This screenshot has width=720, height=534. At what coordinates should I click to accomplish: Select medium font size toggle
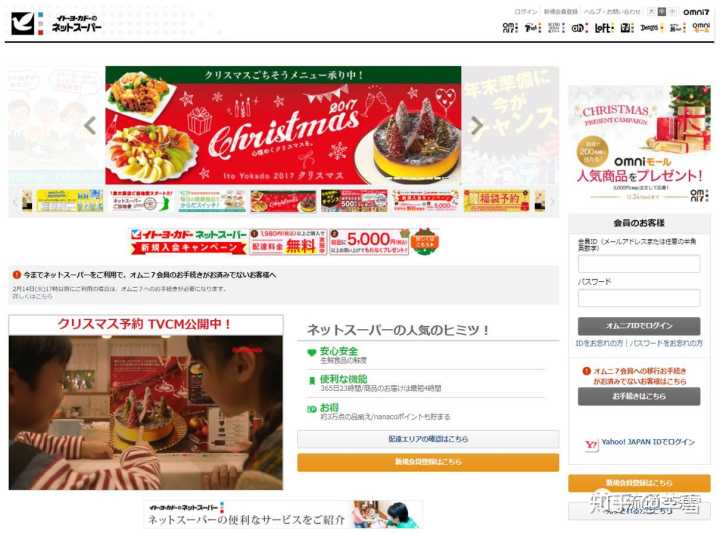pos(662,12)
